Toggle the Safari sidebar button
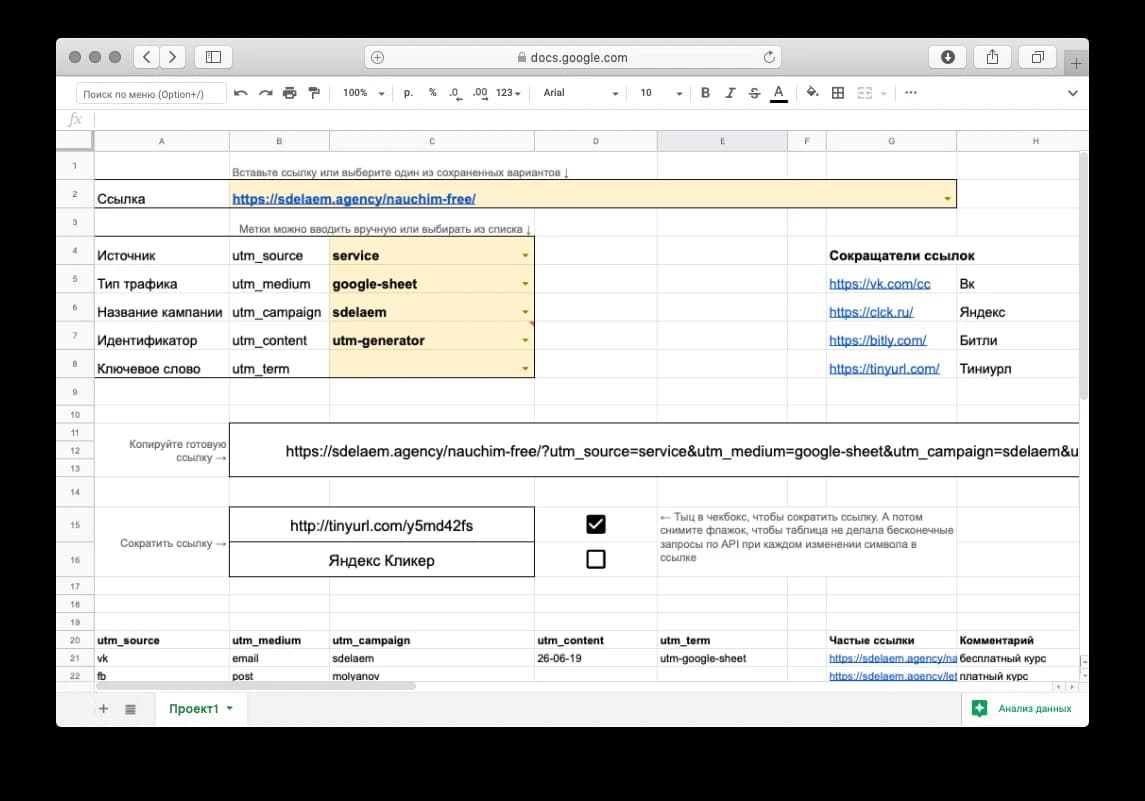Viewport: 1145px width, 801px height. [213, 57]
